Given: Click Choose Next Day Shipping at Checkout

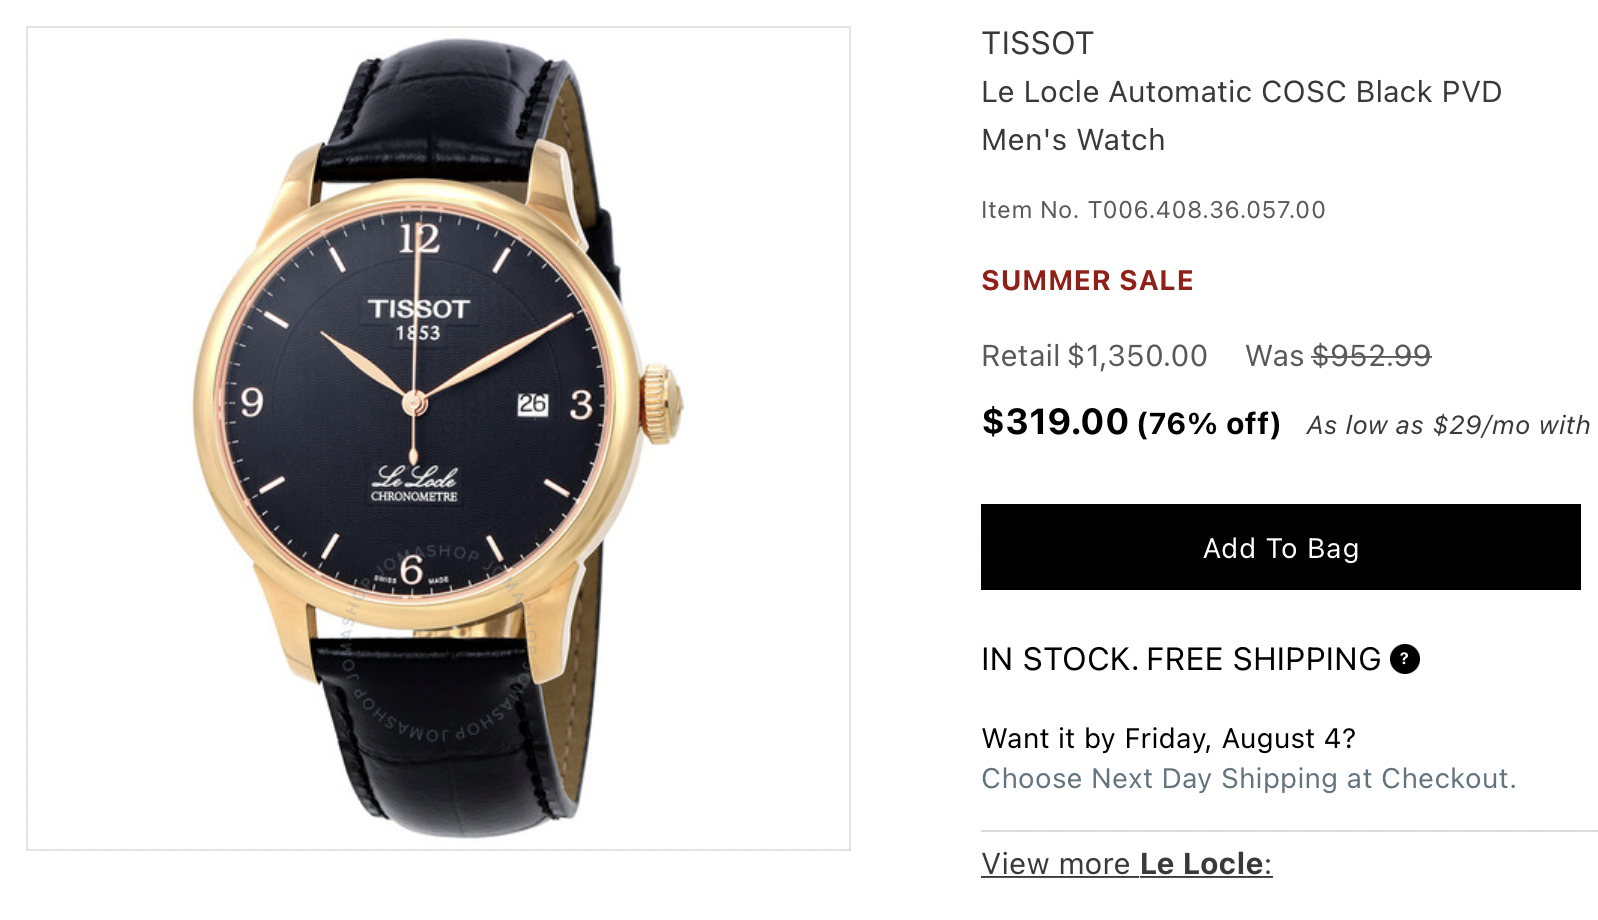Looking at the screenshot, I should pos(1248,778).
